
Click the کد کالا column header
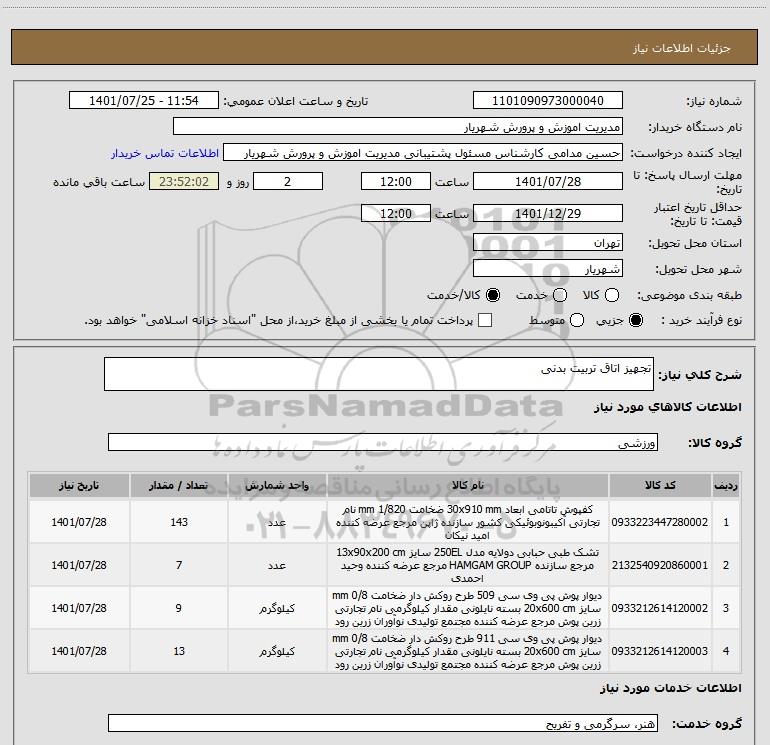click(x=660, y=486)
